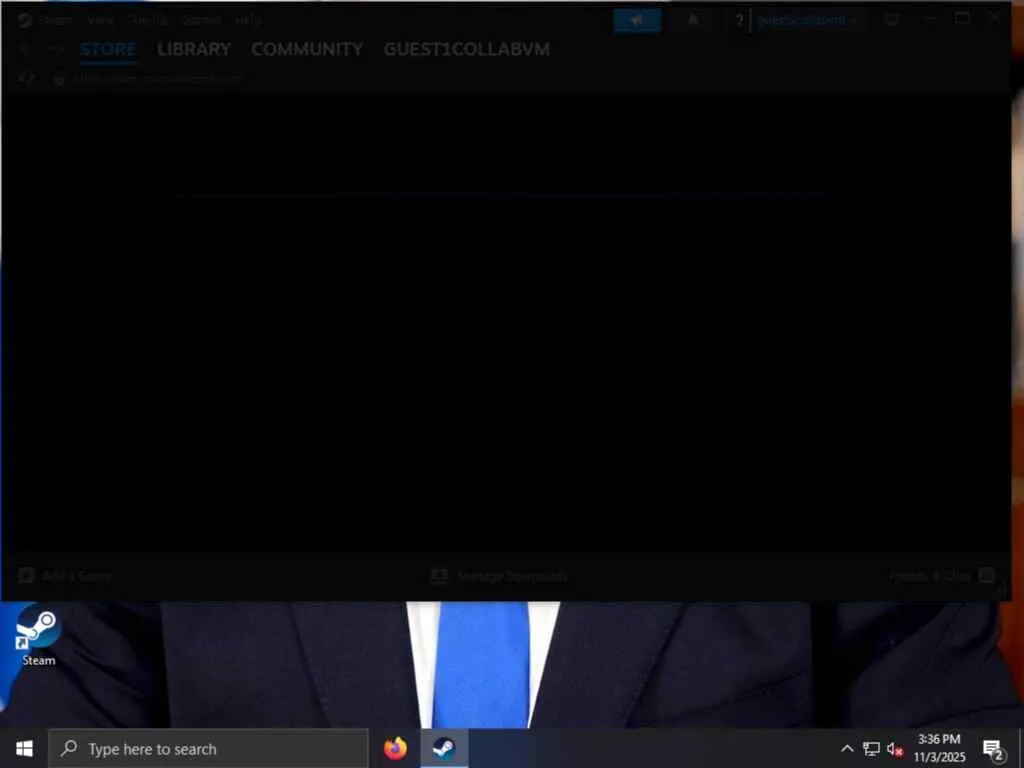1024x768 pixels.
Task: Expand the guest1collabvm account dropdown
Action: point(807,20)
